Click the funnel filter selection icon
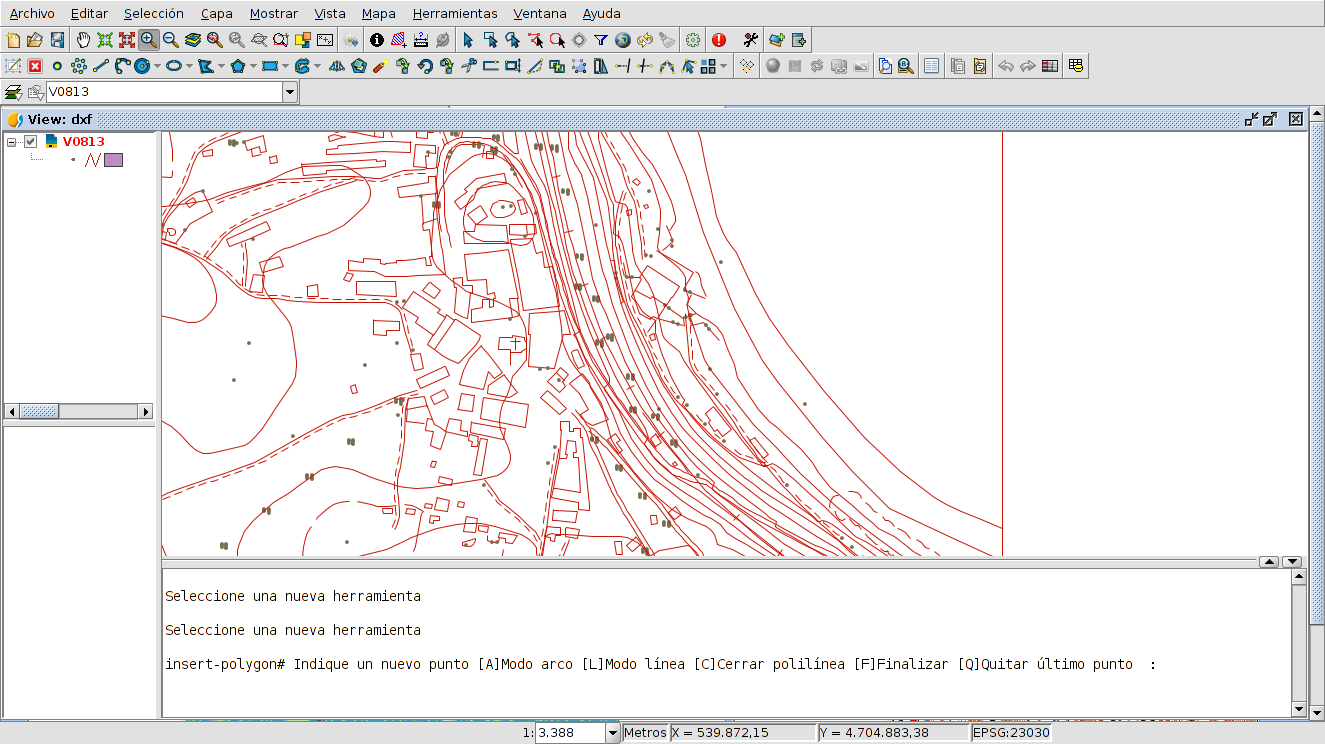Screen dimensions: 1325x744 click(600, 40)
